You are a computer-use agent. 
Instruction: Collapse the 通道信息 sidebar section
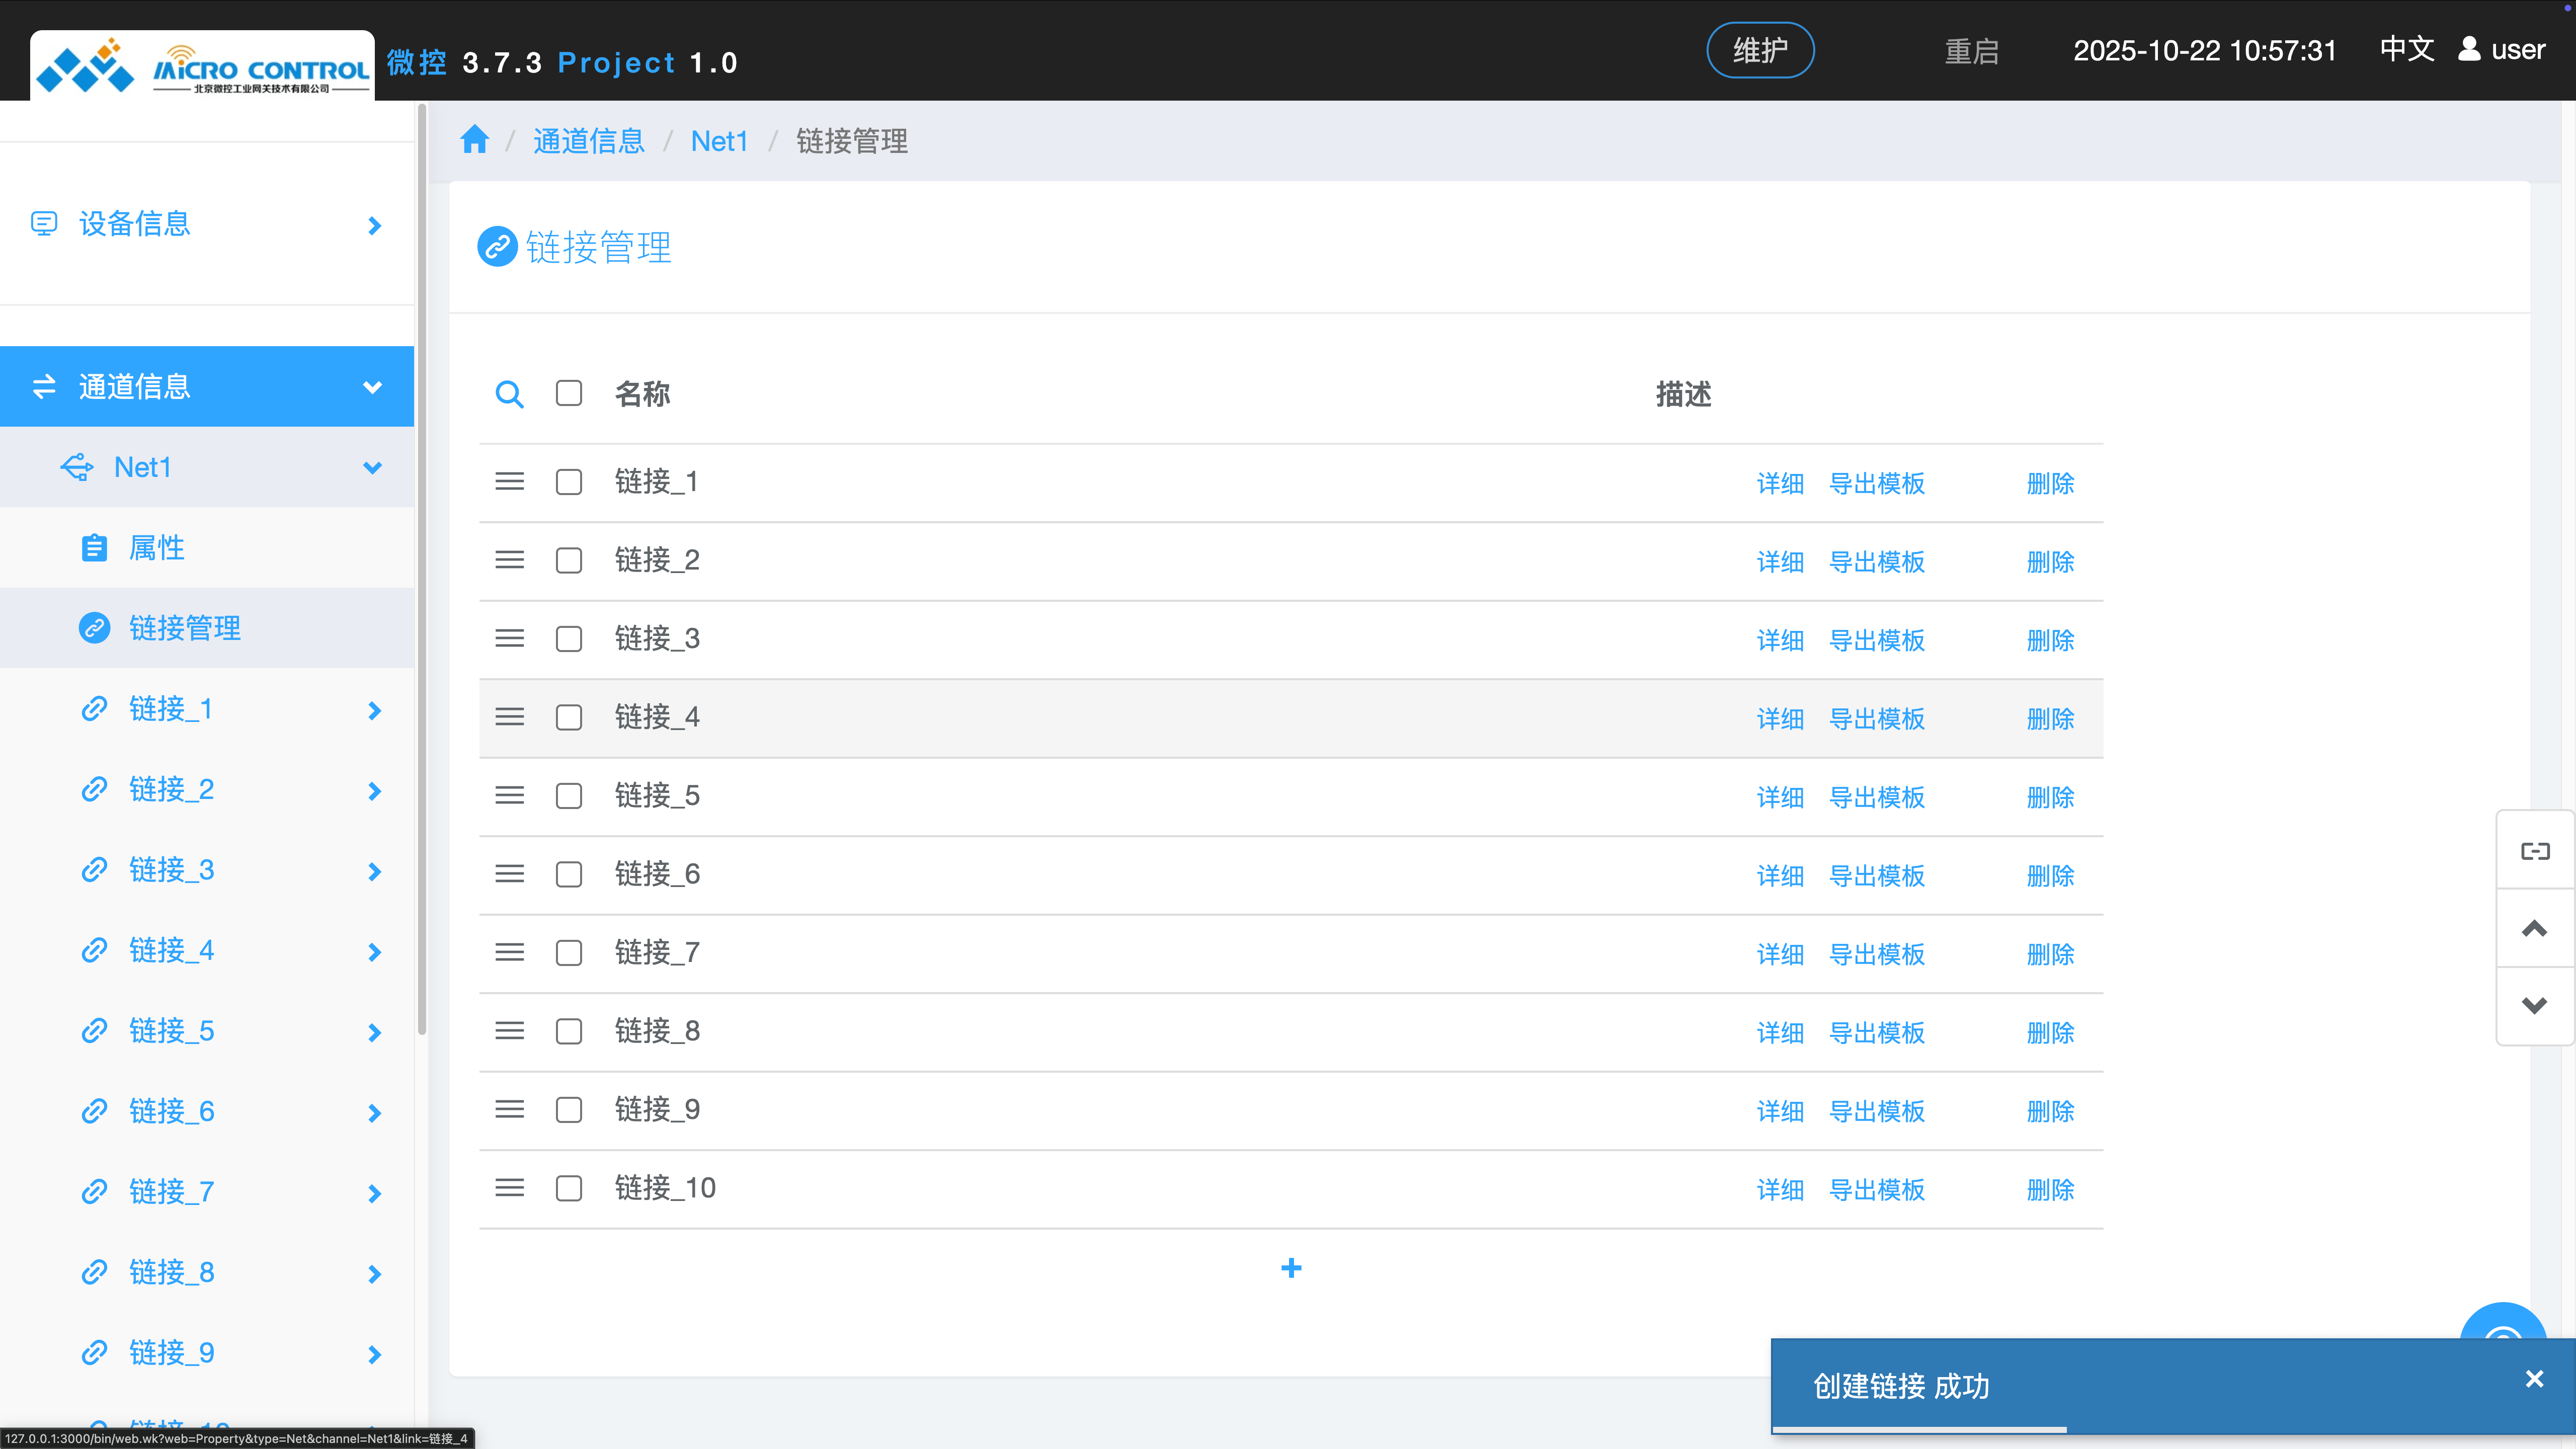pyautogui.click(x=372, y=387)
